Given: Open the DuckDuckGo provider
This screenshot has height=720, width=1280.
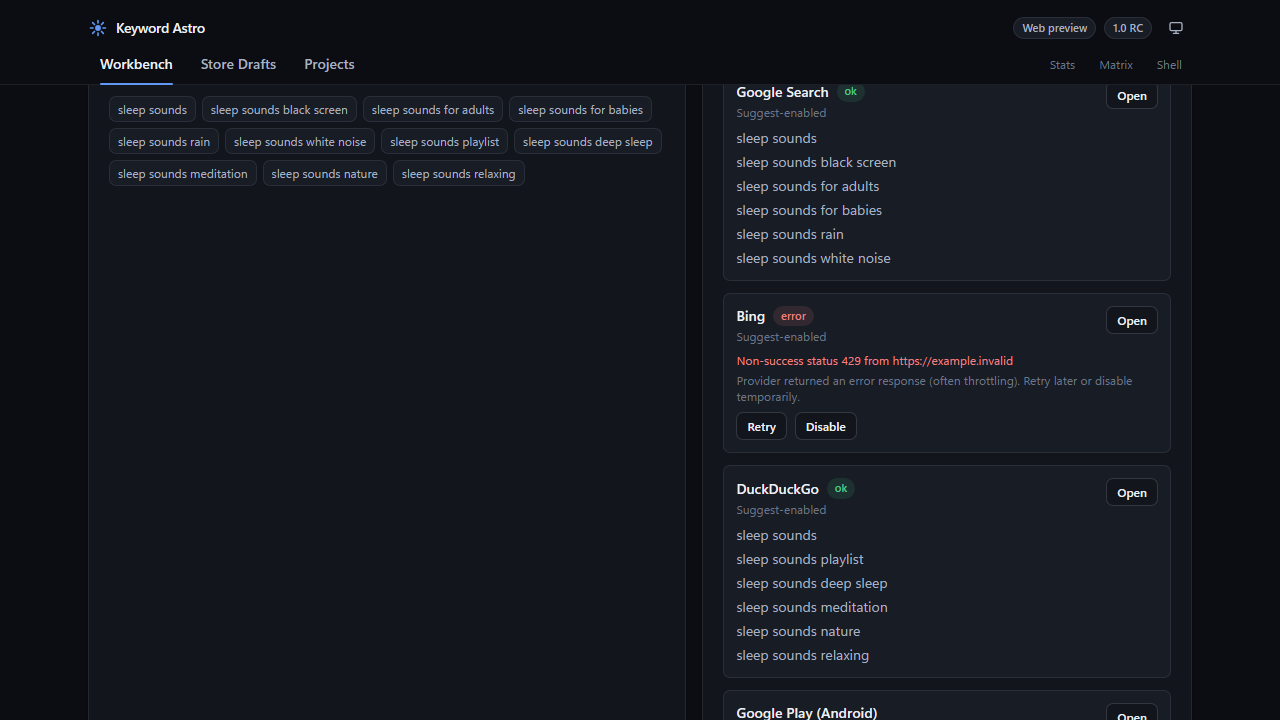Looking at the screenshot, I should (x=1132, y=492).
